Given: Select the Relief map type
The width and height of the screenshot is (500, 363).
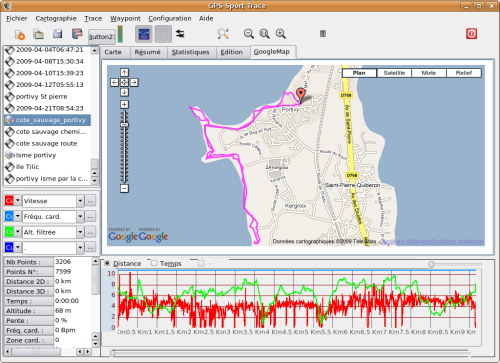Looking at the screenshot, I should pyautogui.click(x=464, y=73).
